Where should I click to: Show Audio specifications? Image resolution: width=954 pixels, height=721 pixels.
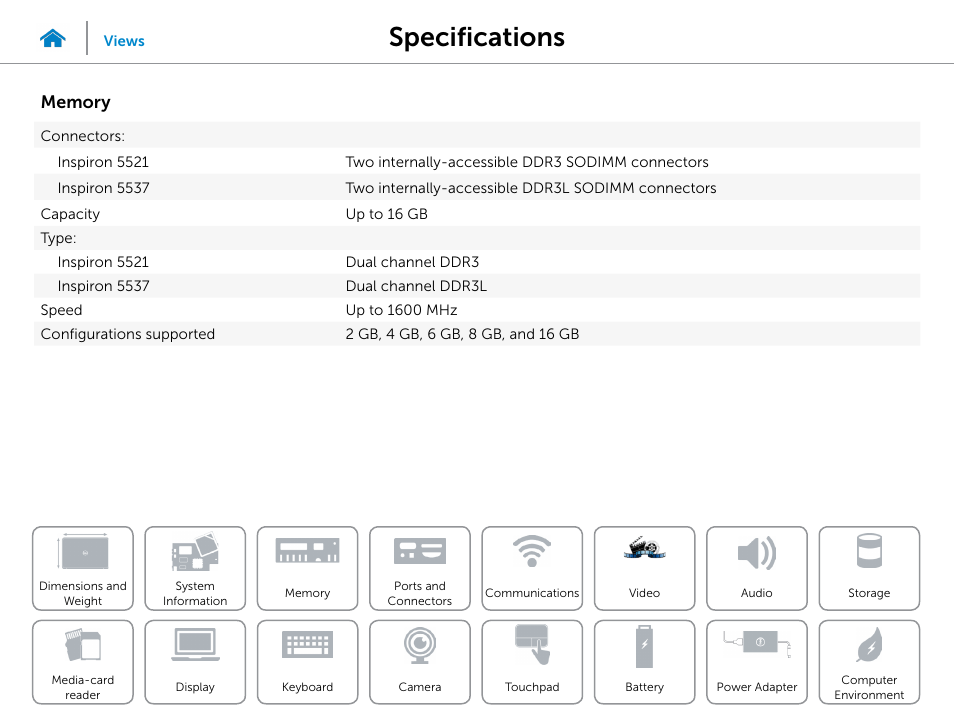click(x=757, y=568)
